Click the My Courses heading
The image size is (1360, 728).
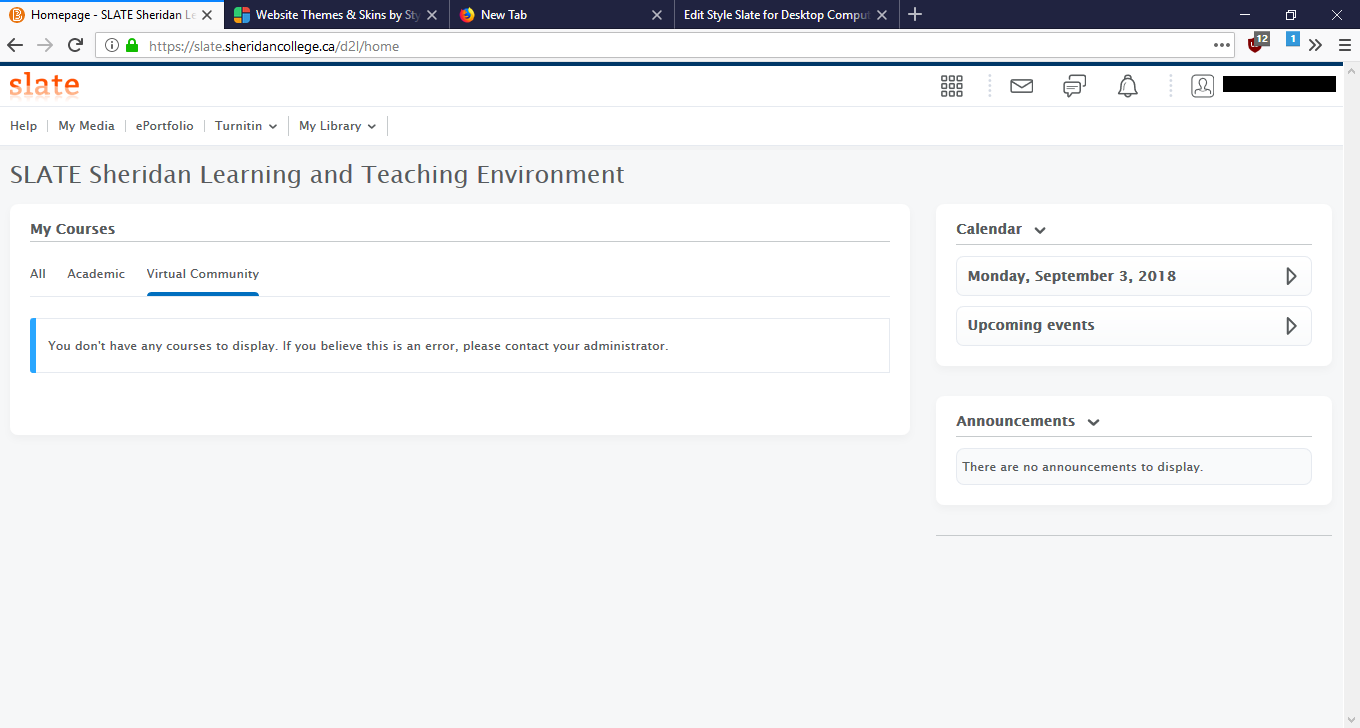72,229
